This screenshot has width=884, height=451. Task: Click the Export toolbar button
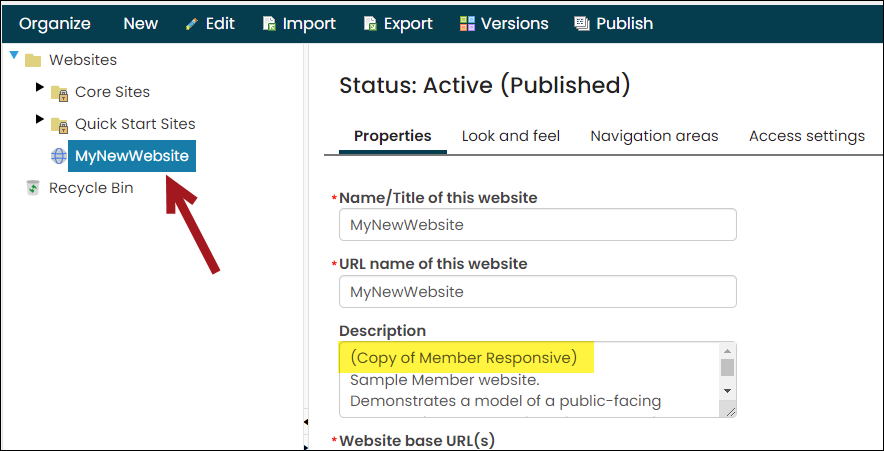click(399, 24)
